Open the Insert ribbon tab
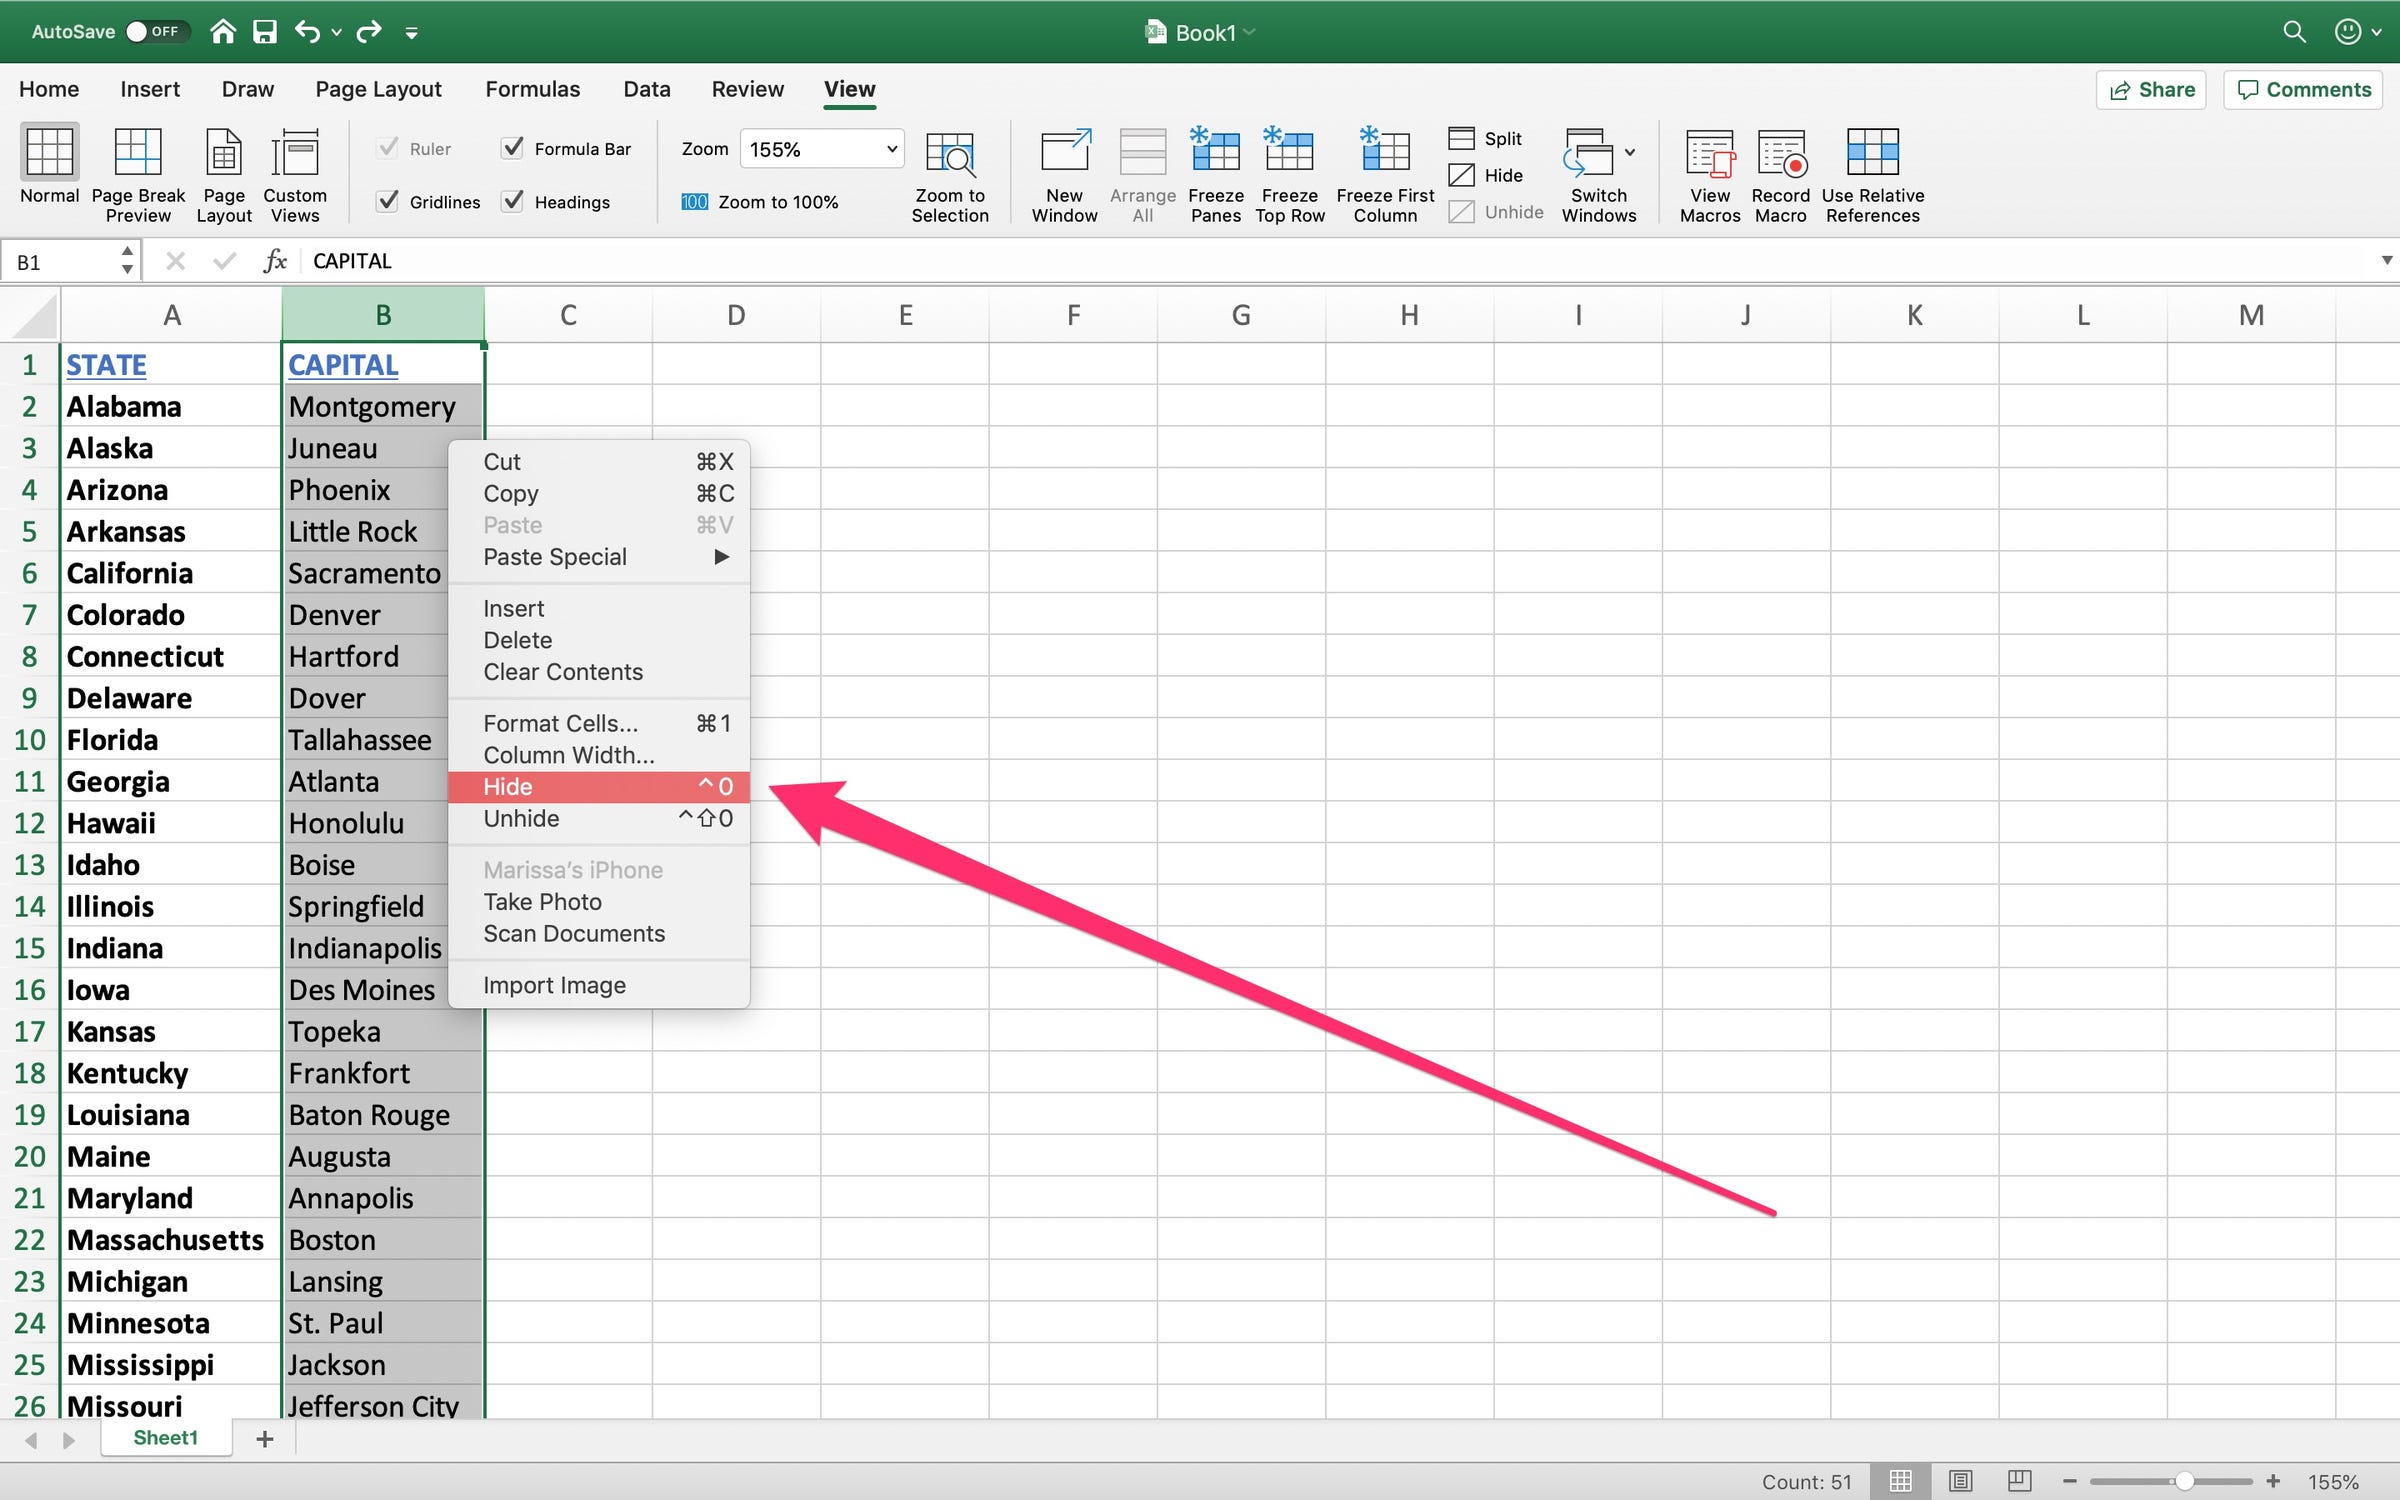2400x1500 pixels. click(150, 89)
